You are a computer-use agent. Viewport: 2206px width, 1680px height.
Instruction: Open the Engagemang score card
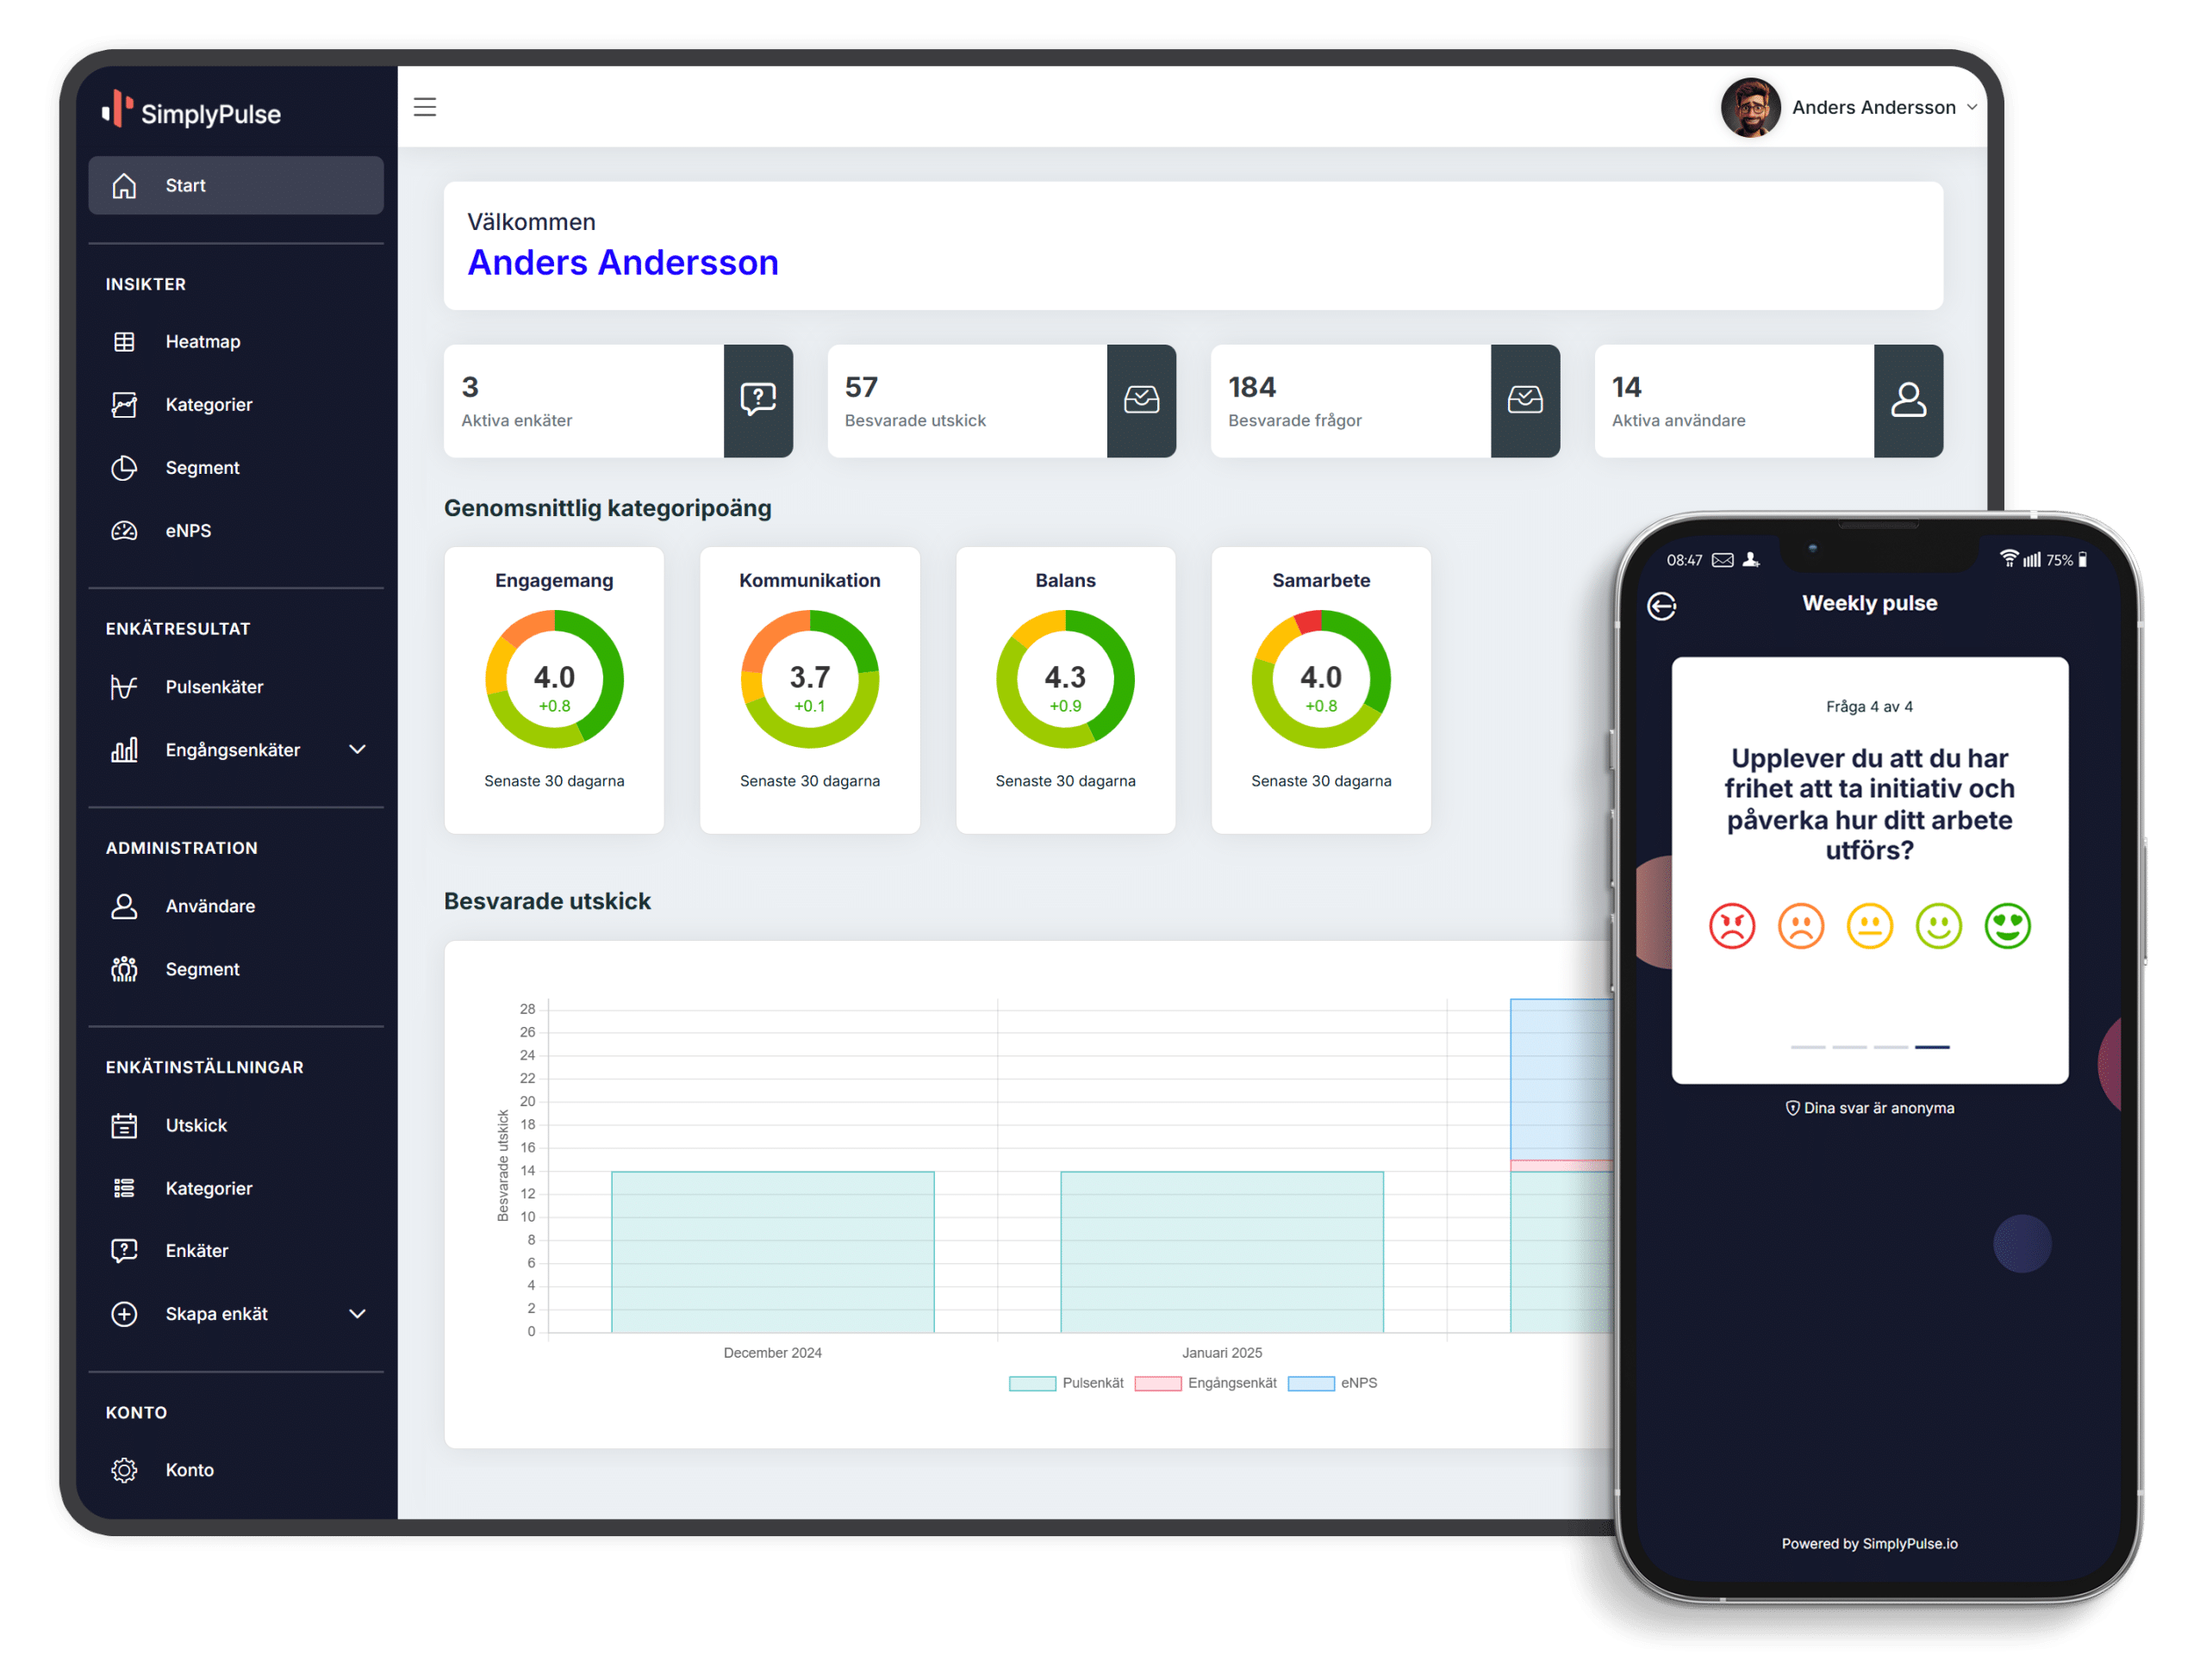click(554, 690)
